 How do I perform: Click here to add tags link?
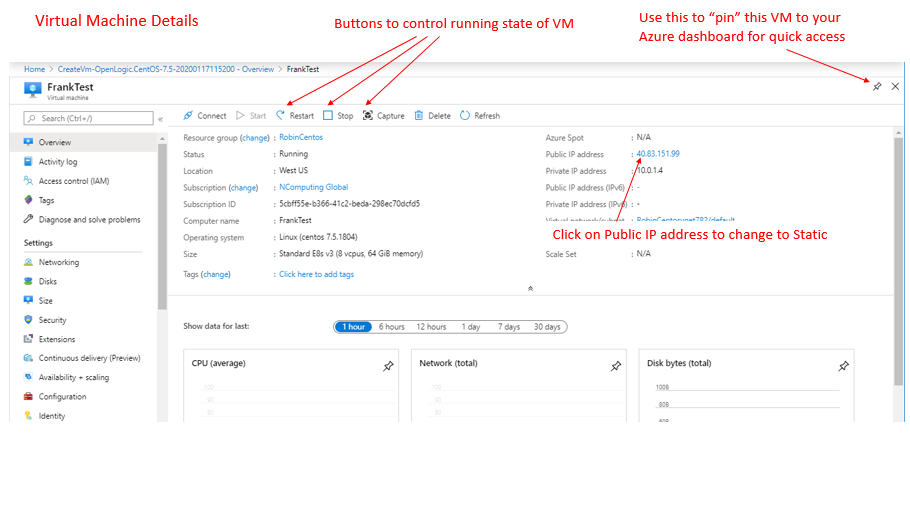pyautogui.click(x=316, y=274)
